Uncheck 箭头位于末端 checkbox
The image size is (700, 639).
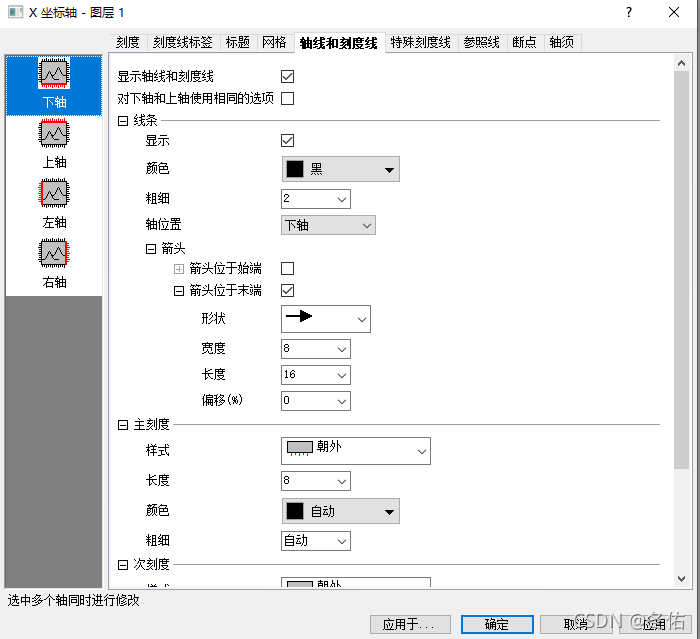pyautogui.click(x=288, y=291)
